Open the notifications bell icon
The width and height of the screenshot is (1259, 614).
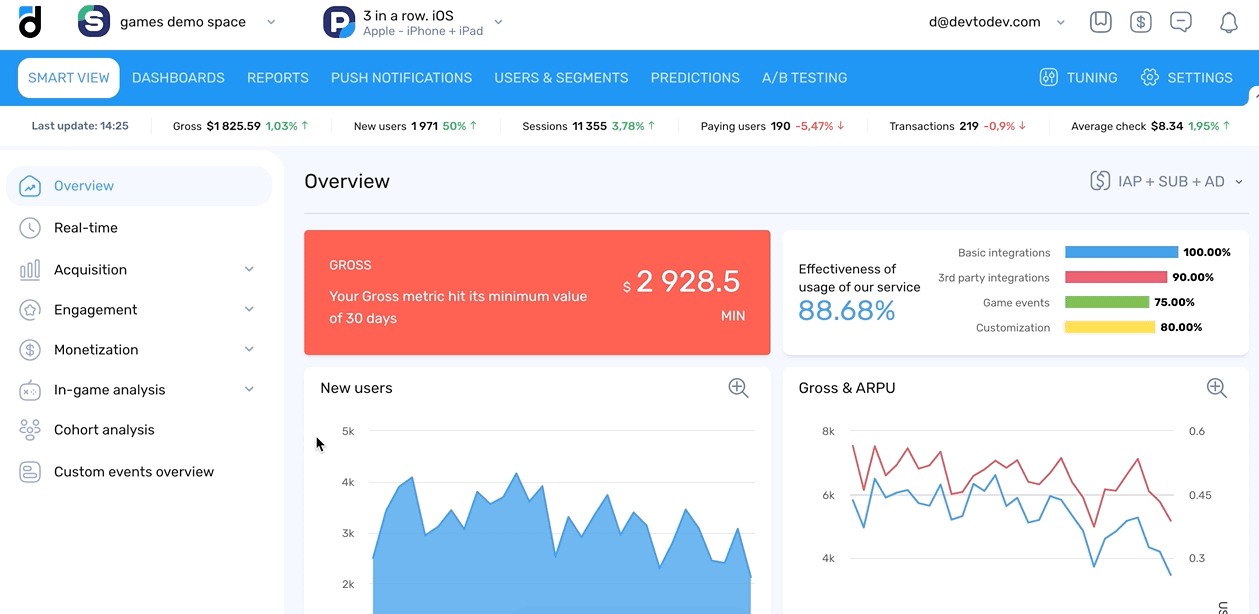click(x=1229, y=21)
